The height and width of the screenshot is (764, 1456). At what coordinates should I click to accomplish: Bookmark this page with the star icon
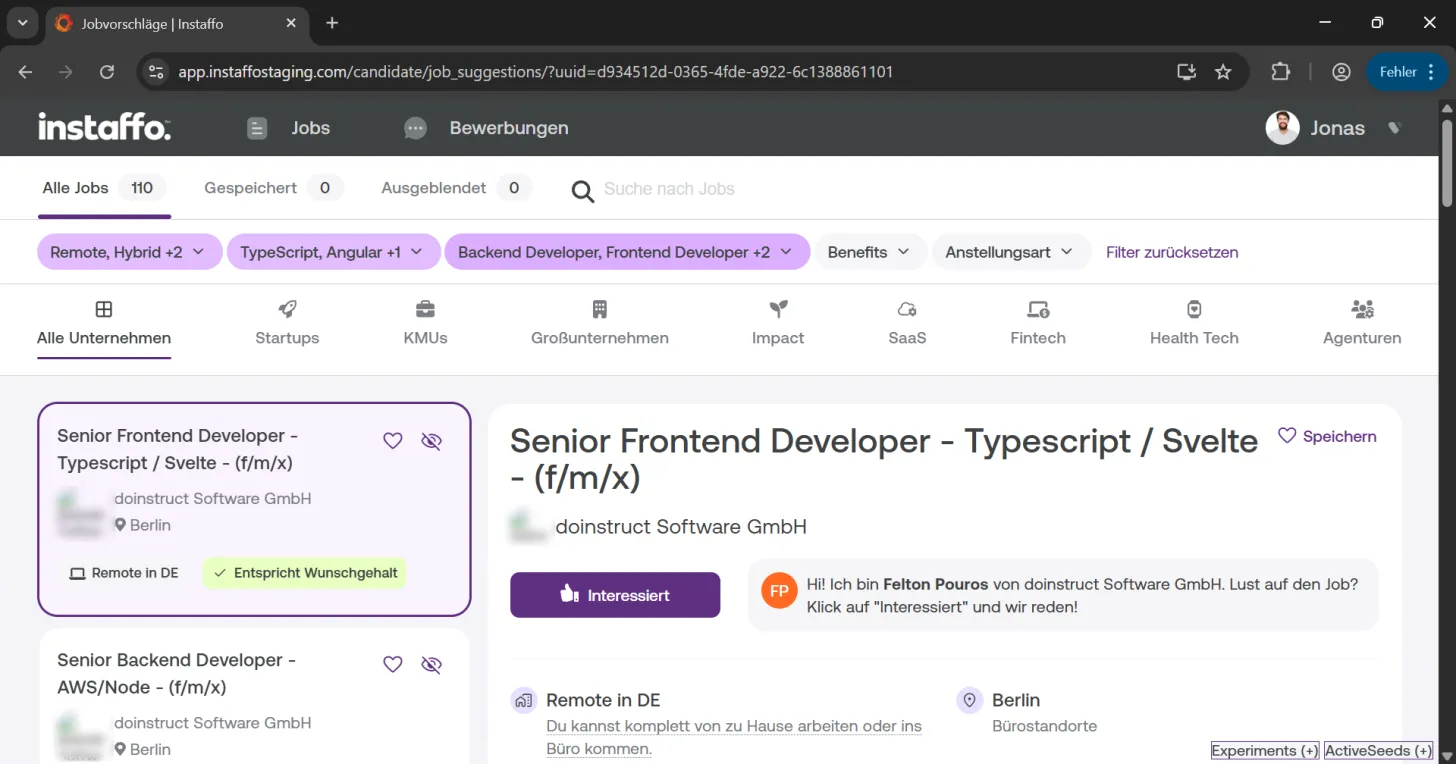click(x=1223, y=72)
